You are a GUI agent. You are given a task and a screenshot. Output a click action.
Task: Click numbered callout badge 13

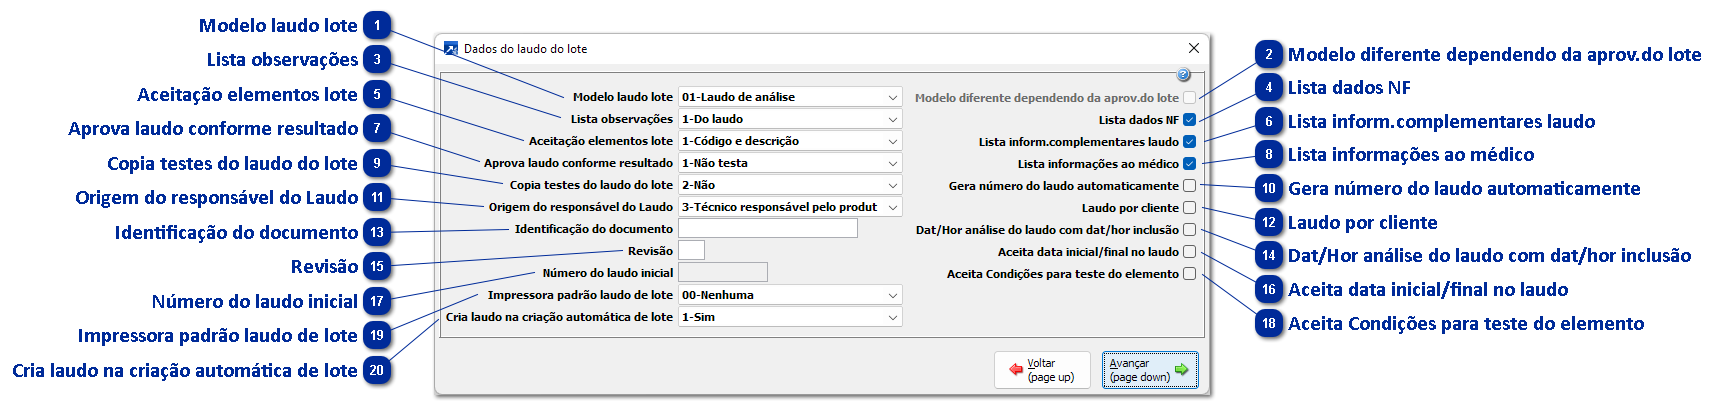377,233
